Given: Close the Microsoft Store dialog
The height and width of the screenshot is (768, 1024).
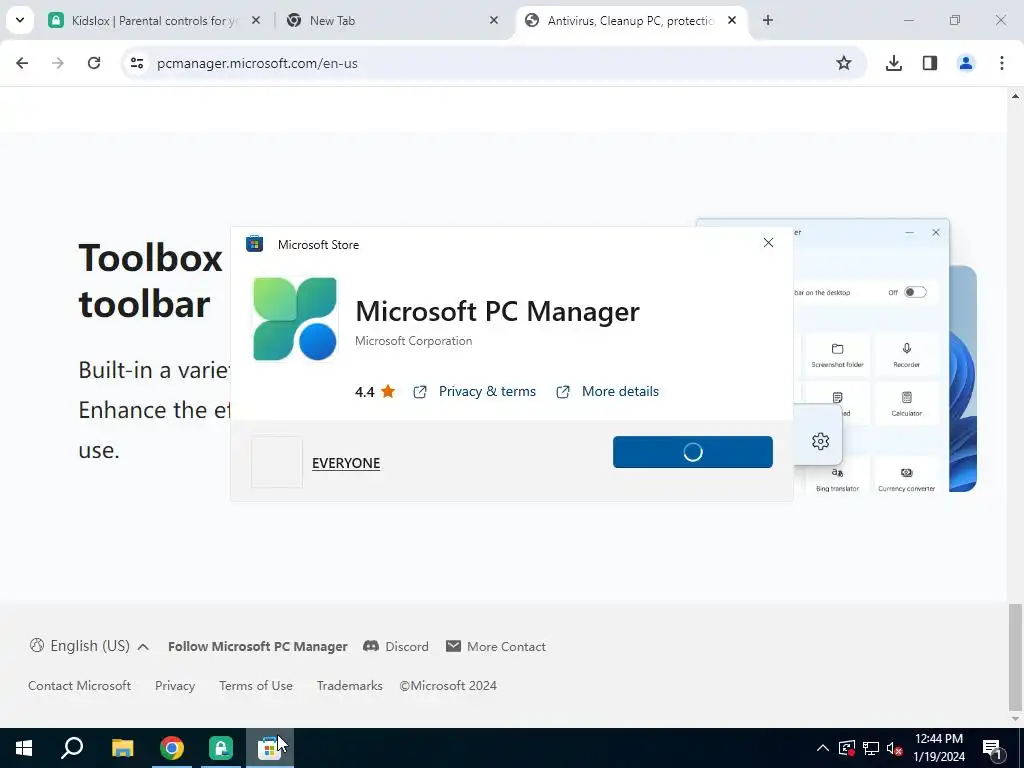Looking at the screenshot, I should (x=769, y=243).
